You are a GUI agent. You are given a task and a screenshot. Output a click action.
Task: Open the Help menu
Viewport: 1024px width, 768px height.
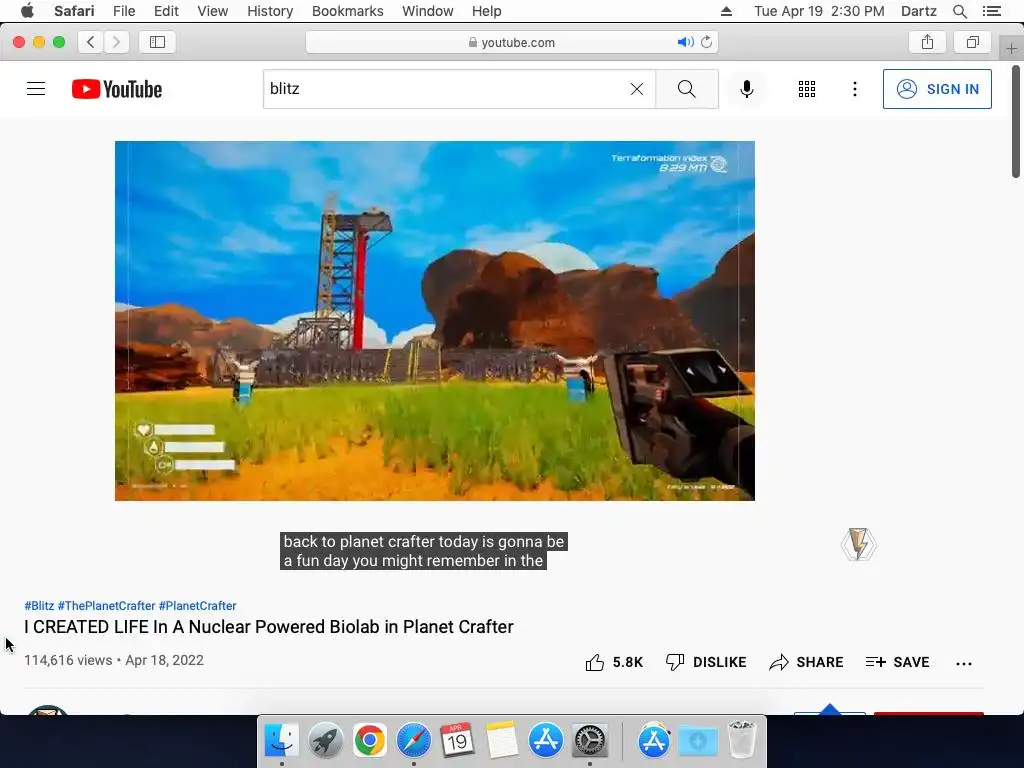pos(487,11)
